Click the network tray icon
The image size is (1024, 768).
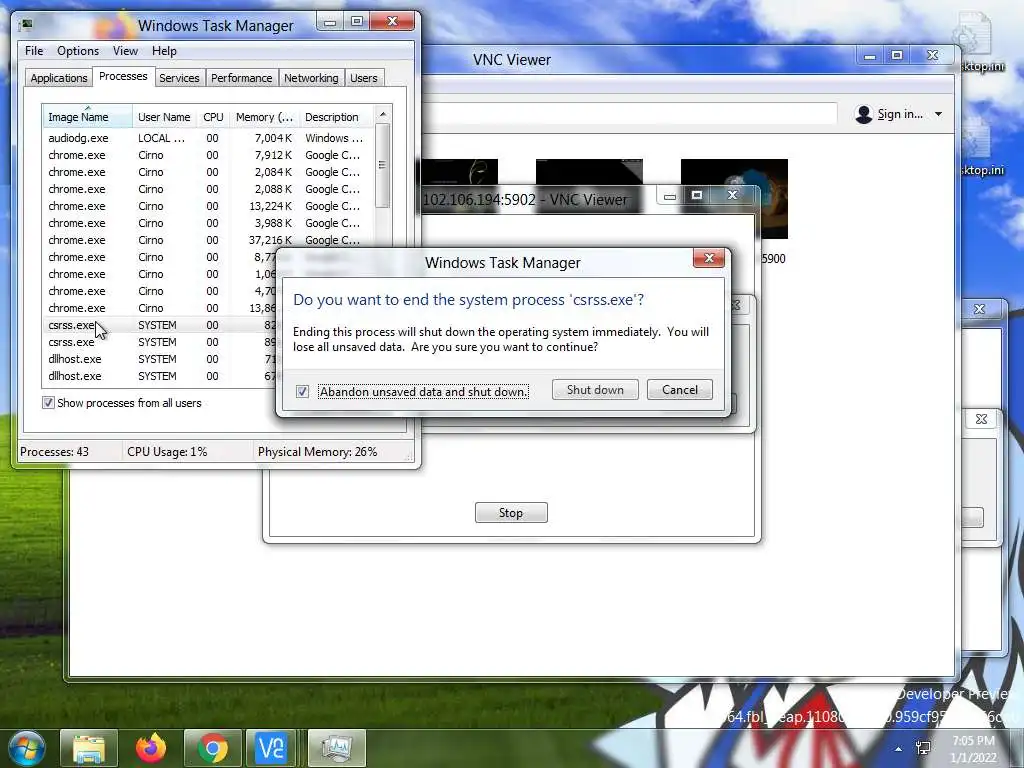point(923,748)
